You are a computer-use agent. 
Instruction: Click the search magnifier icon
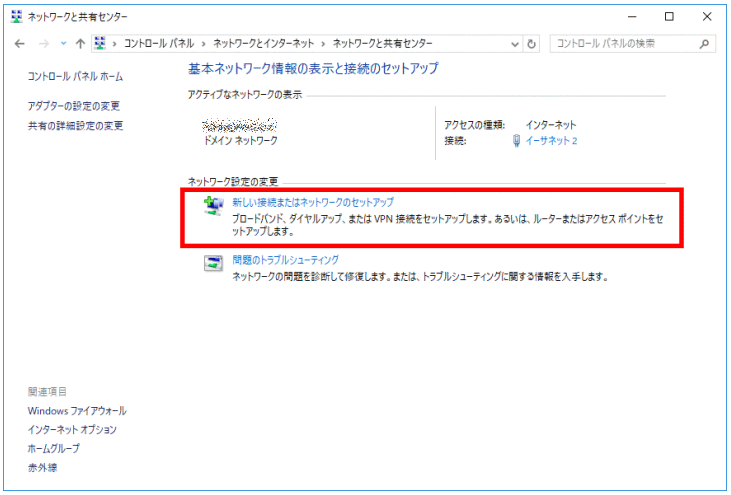705,44
